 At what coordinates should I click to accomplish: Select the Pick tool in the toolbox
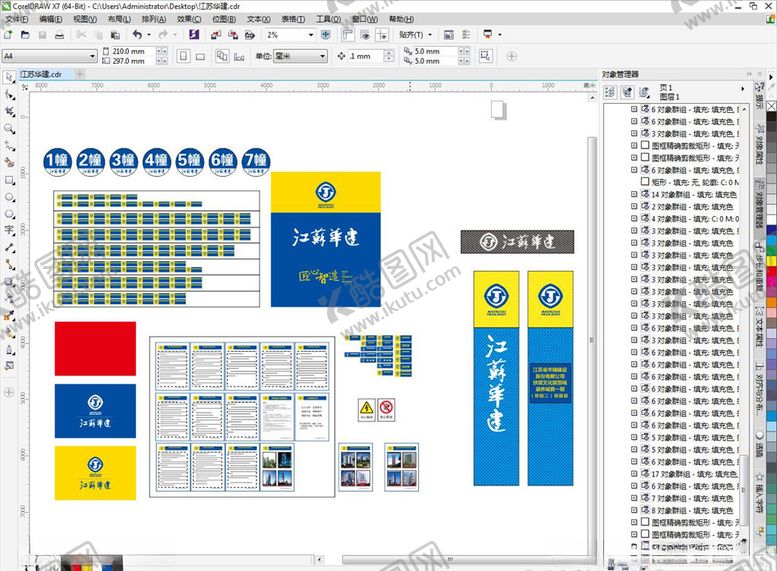[9, 77]
